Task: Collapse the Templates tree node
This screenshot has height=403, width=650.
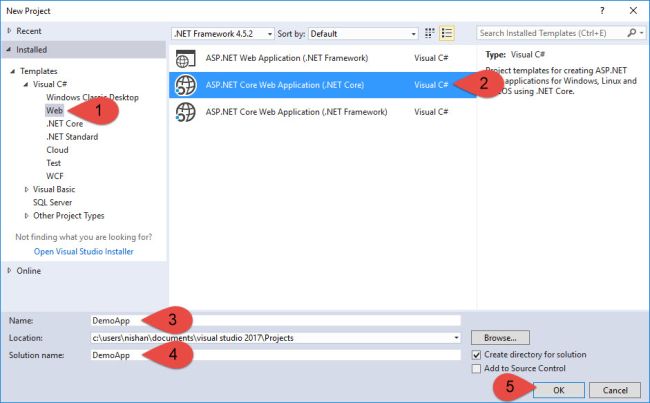Action: click(x=13, y=71)
